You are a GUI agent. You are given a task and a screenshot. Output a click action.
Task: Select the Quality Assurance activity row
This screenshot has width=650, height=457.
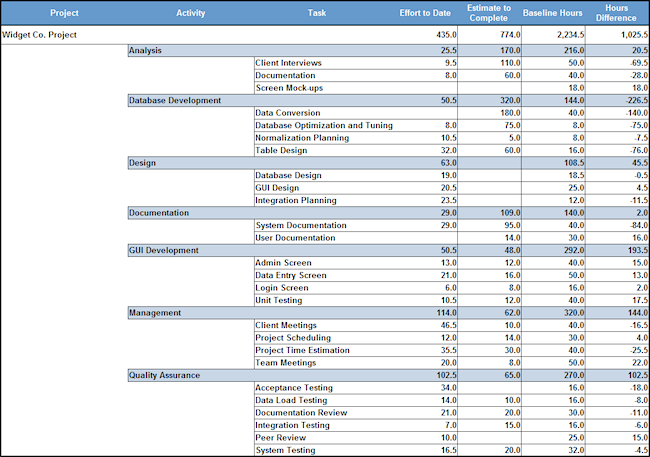(x=388, y=375)
